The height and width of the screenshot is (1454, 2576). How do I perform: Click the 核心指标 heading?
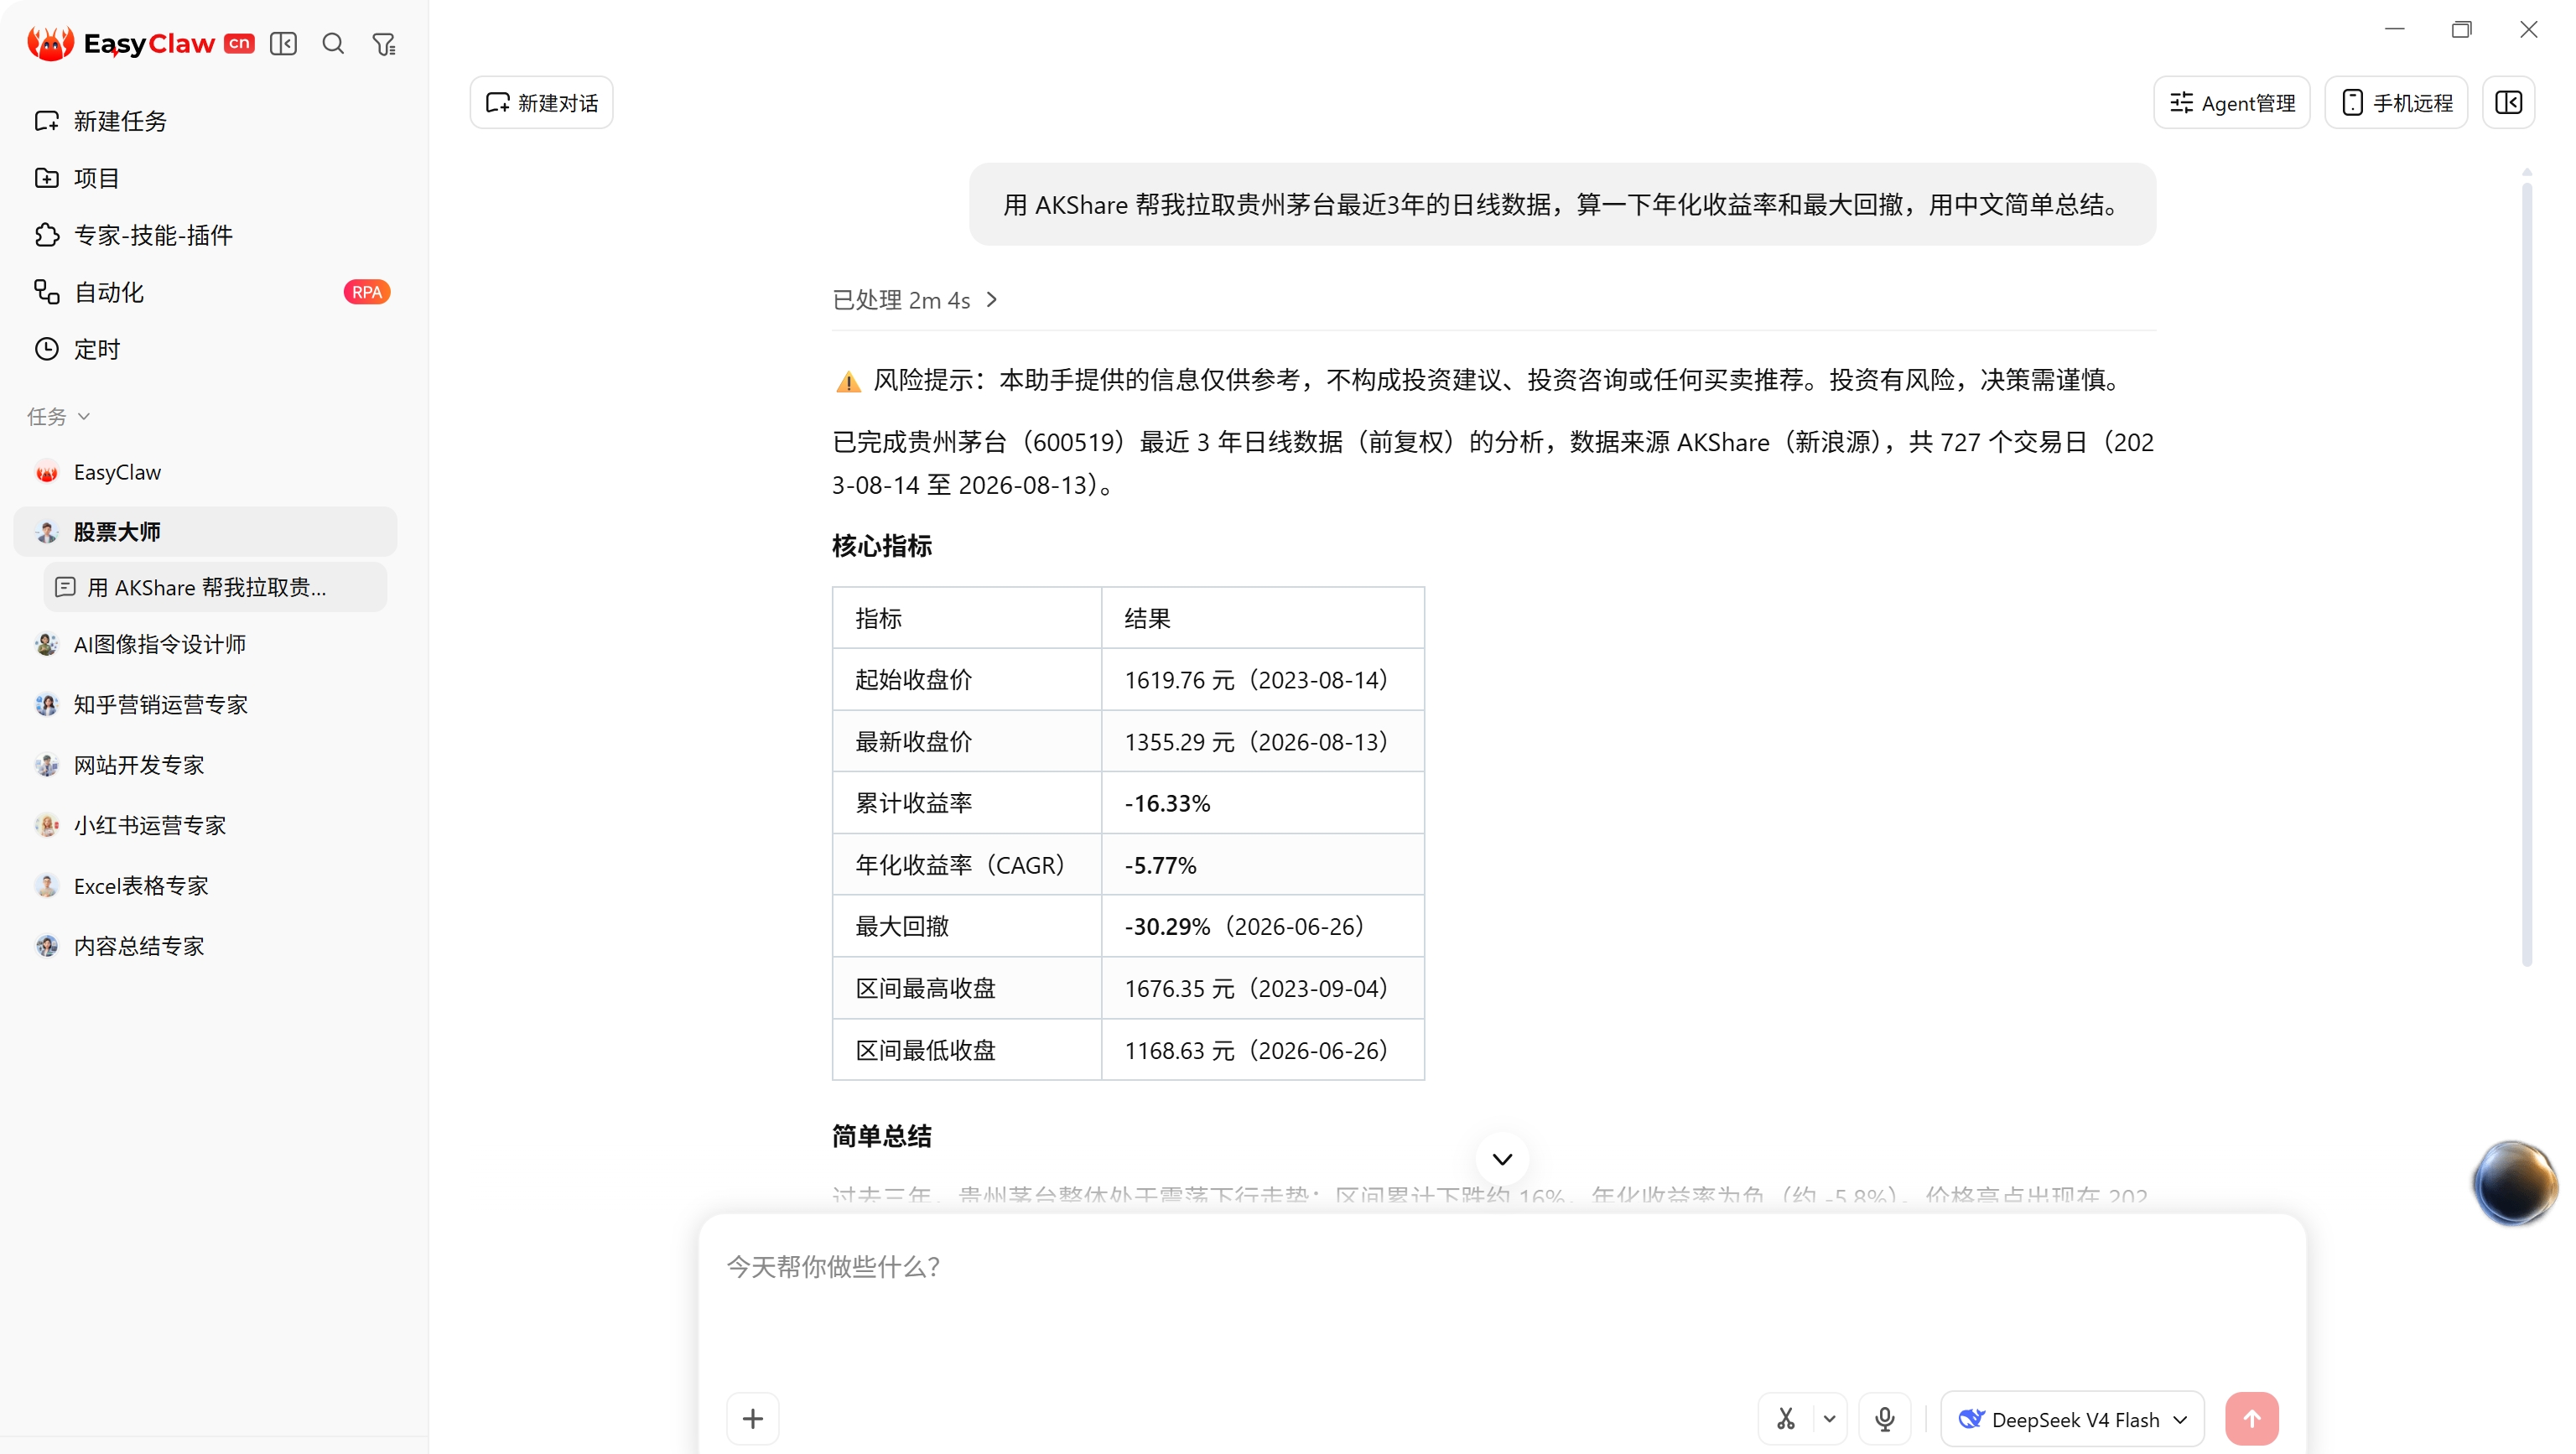point(881,546)
